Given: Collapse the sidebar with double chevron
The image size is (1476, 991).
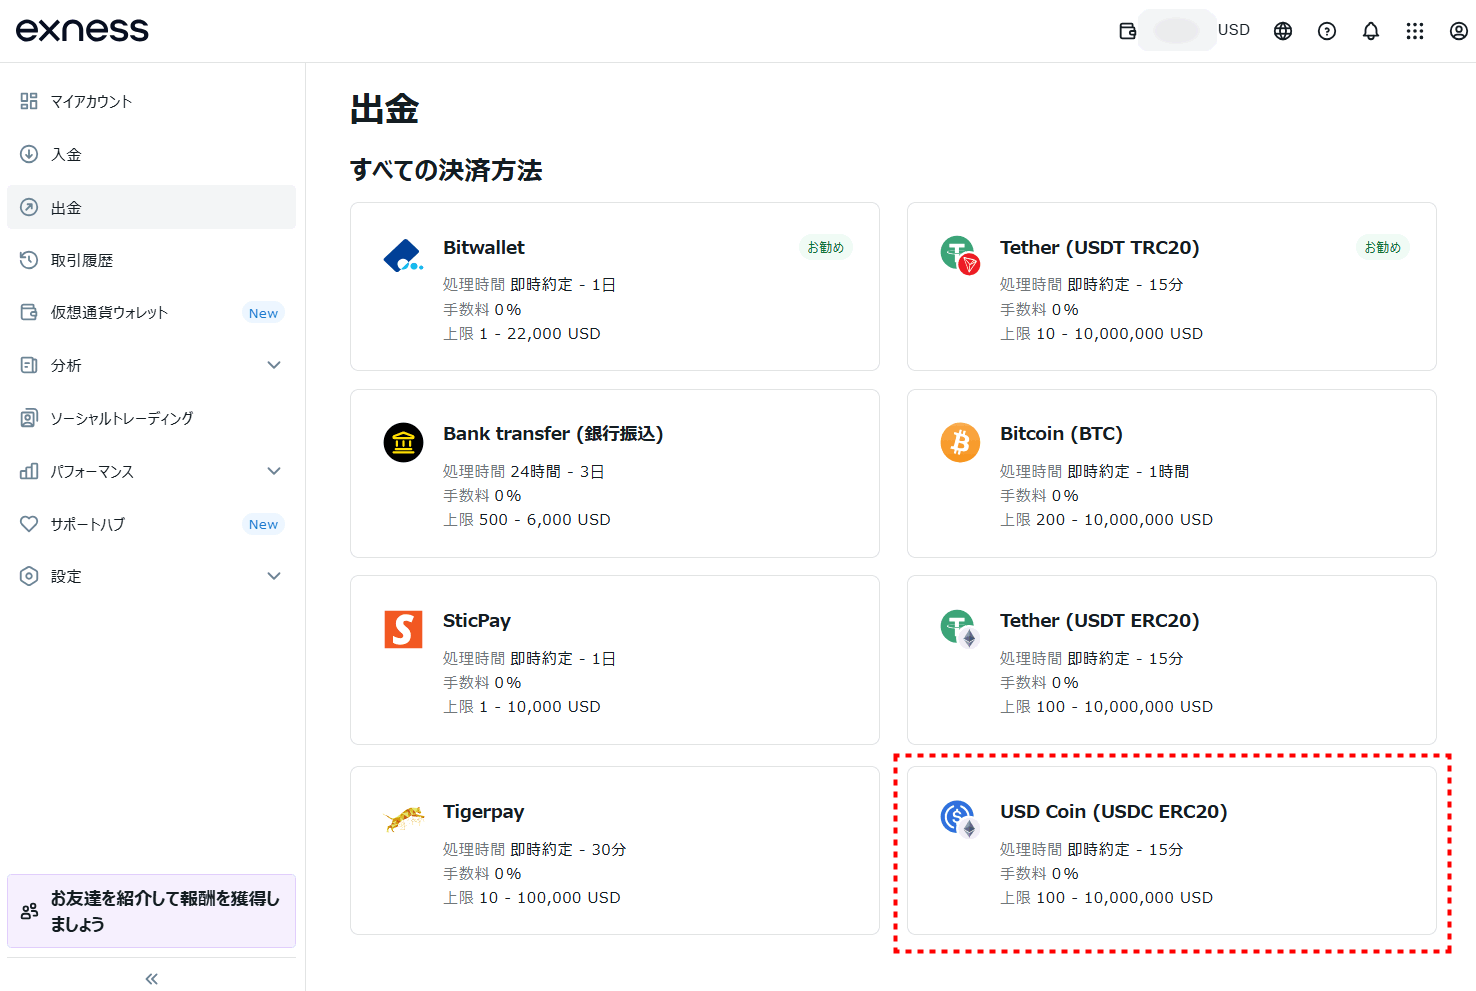Looking at the screenshot, I should point(151,979).
